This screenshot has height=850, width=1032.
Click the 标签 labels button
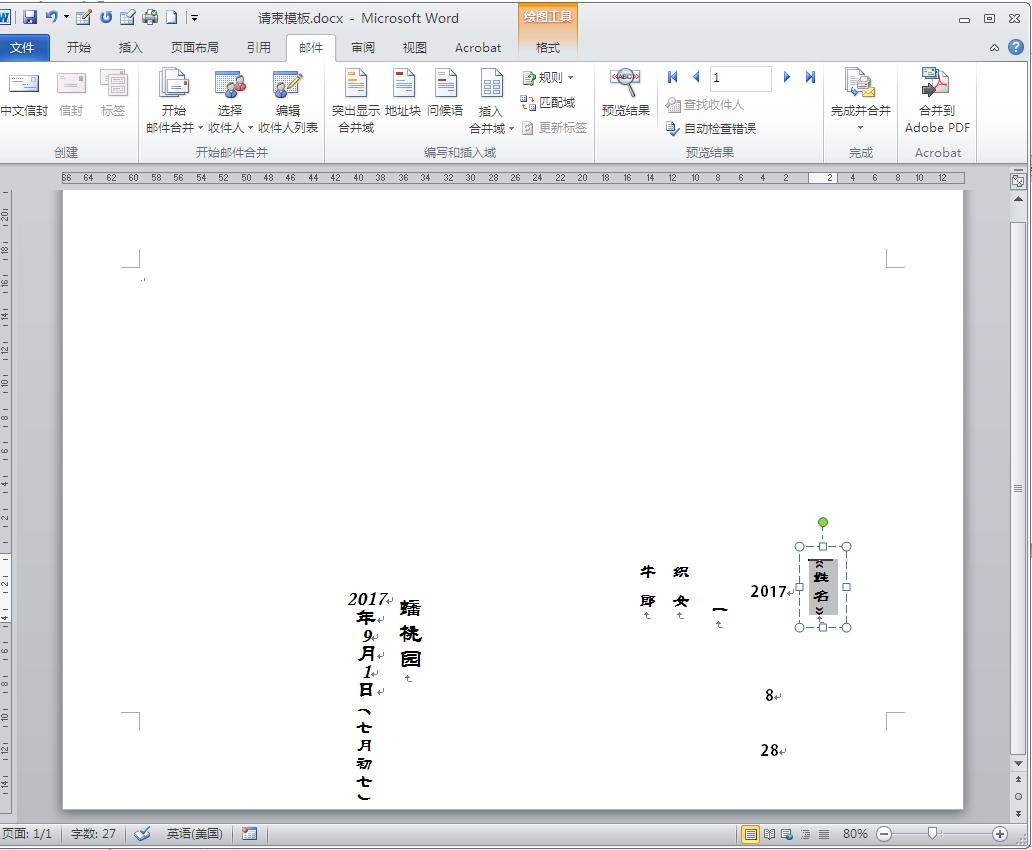click(x=113, y=94)
